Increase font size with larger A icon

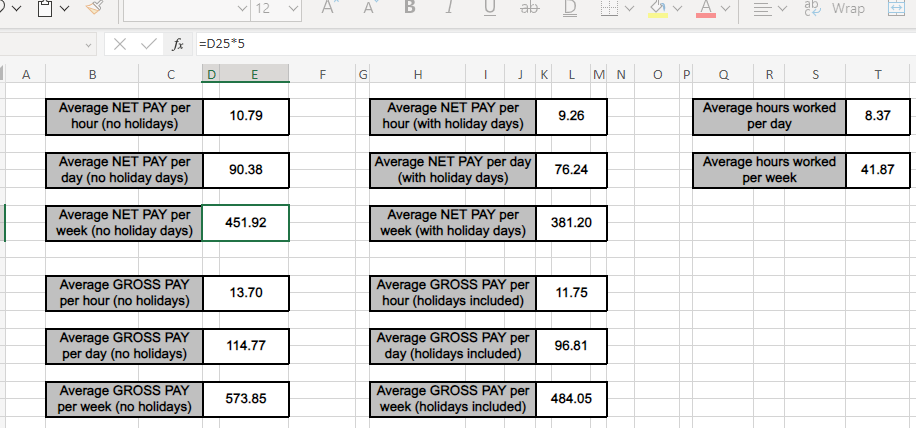click(330, 9)
